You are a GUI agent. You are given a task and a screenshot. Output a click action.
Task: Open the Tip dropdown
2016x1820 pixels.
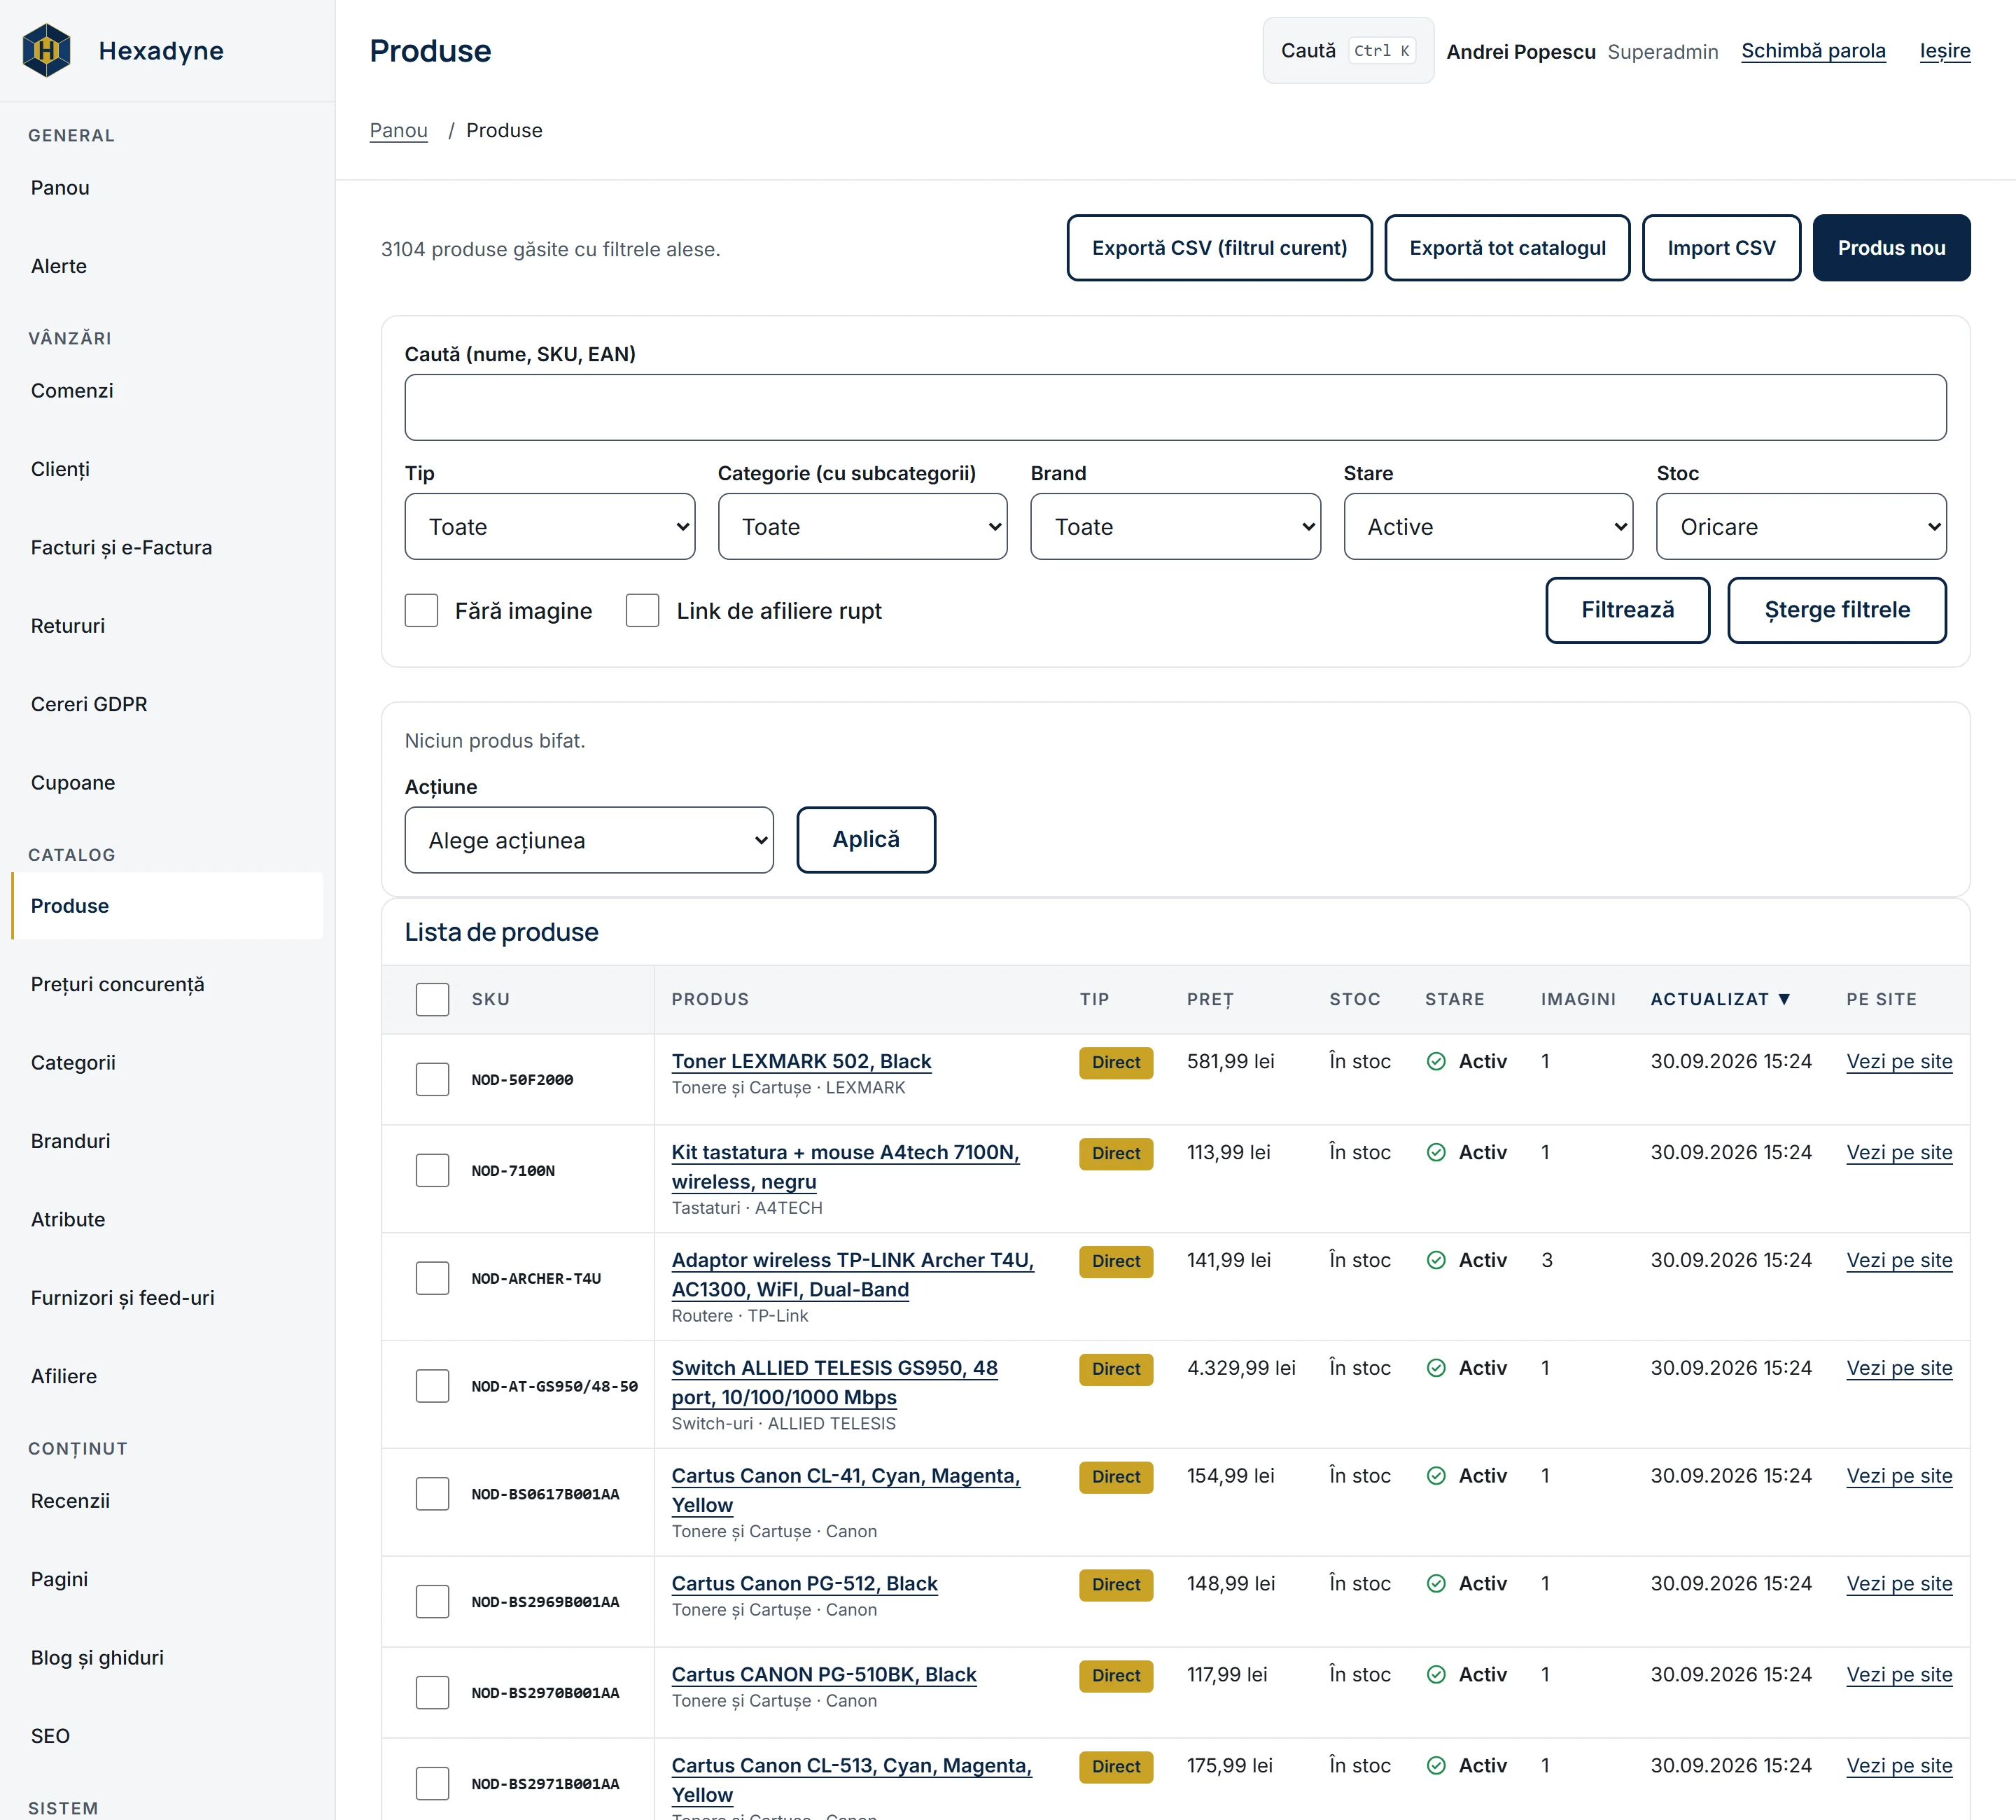pos(550,526)
